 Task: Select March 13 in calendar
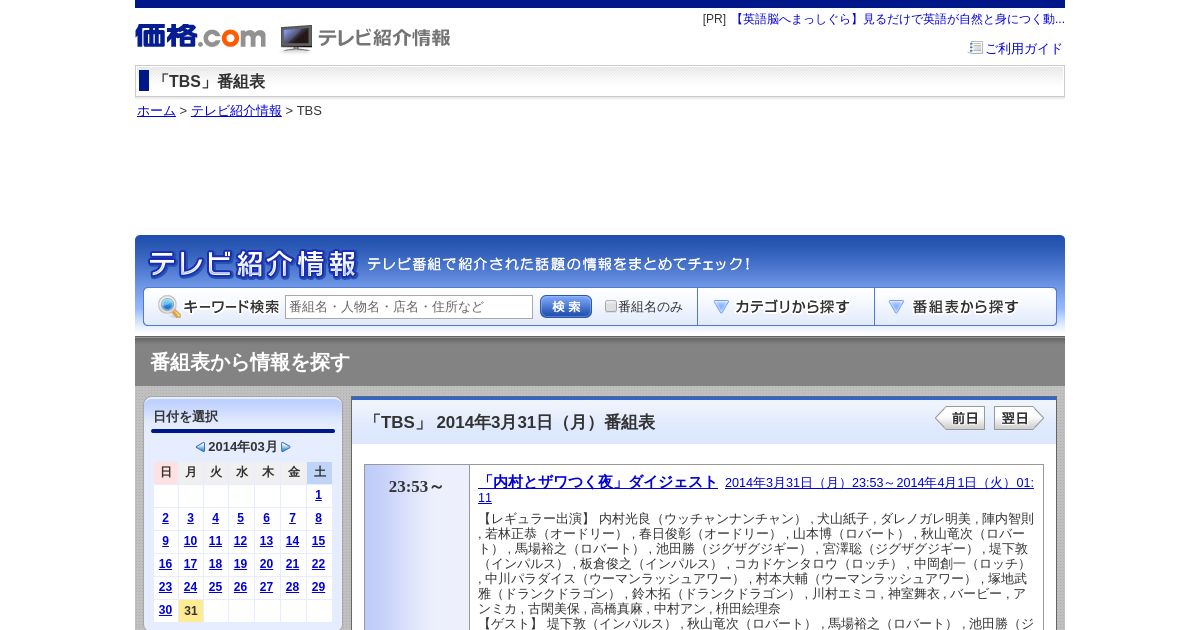(266, 541)
